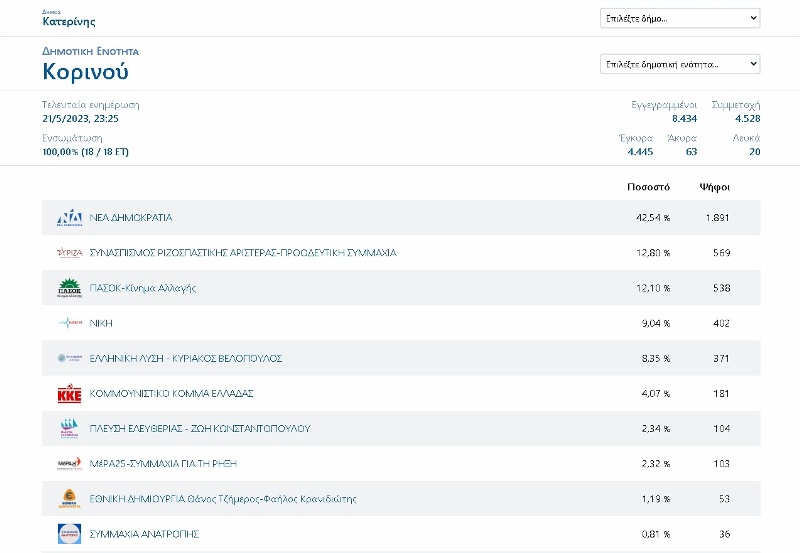Select the vote count 569

tap(721, 253)
